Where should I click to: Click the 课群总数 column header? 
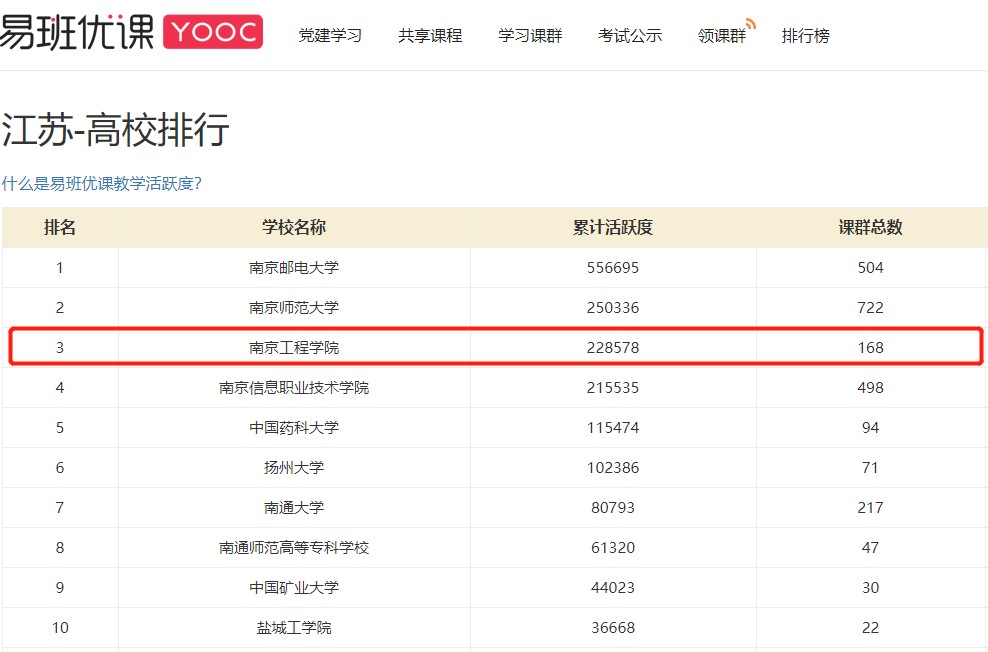(x=870, y=227)
